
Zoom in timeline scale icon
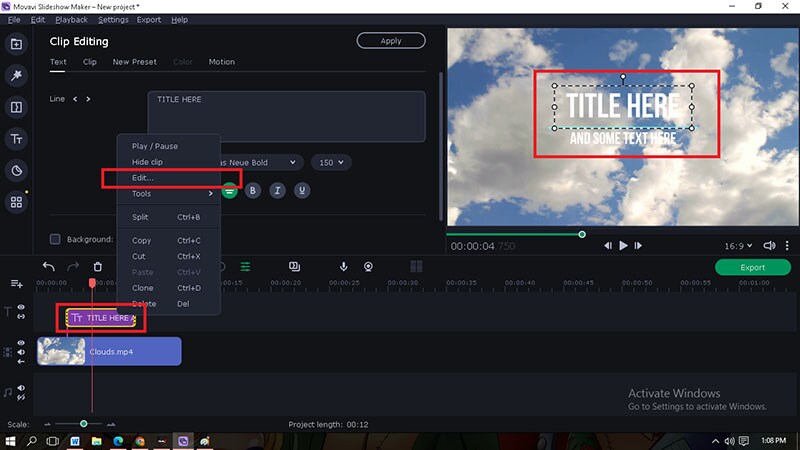111,424
